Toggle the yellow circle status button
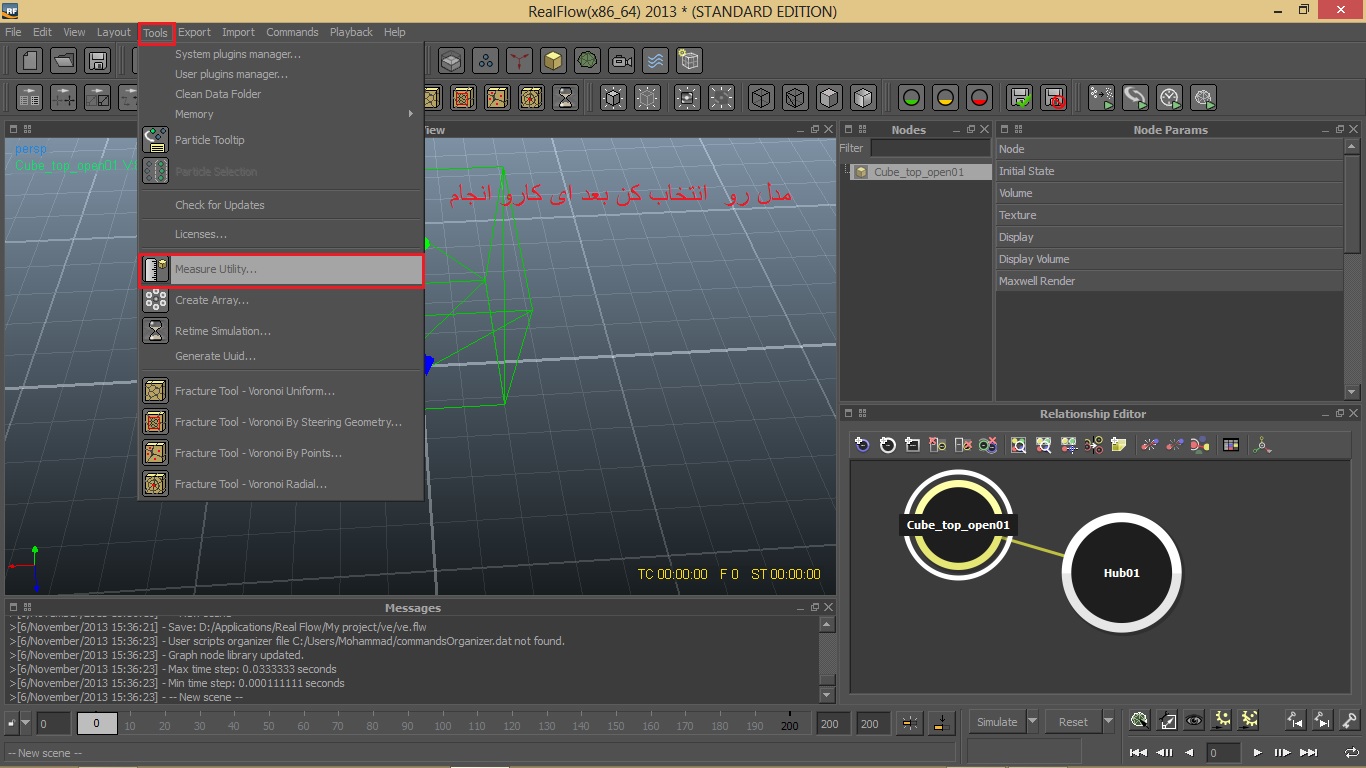The image size is (1366, 768). tap(945, 98)
